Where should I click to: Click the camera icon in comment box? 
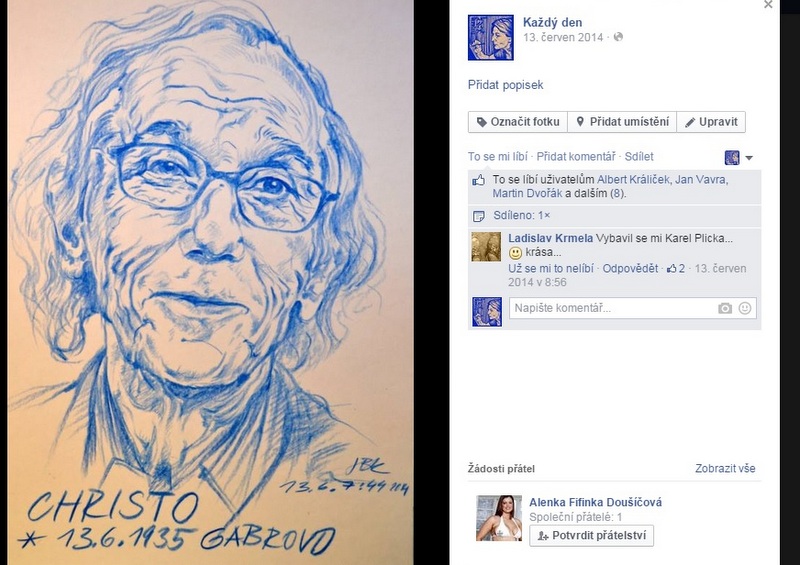click(x=724, y=308)
